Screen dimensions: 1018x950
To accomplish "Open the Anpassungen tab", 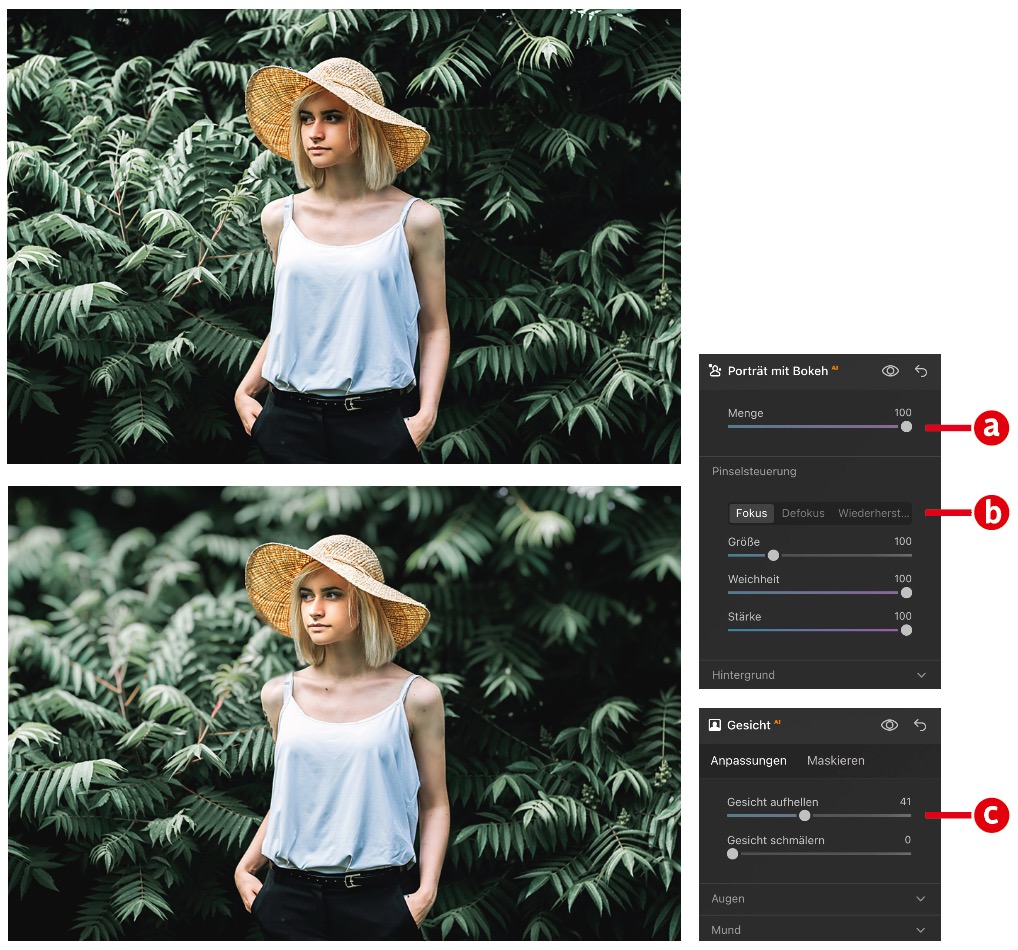I will 748,761.
